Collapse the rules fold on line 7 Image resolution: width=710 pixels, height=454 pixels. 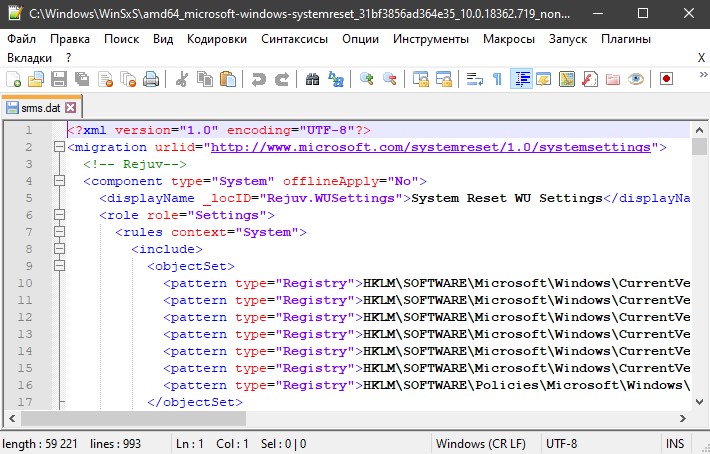59,232
